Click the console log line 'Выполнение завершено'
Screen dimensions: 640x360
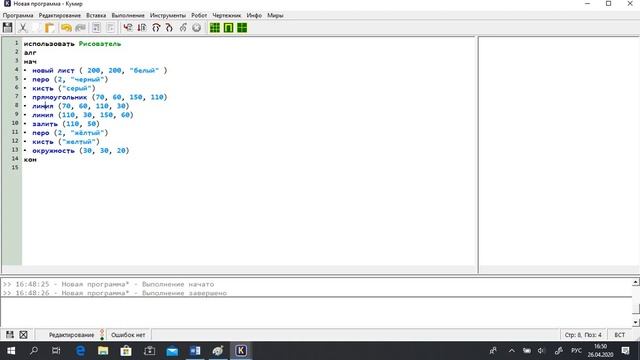point(115,293)
